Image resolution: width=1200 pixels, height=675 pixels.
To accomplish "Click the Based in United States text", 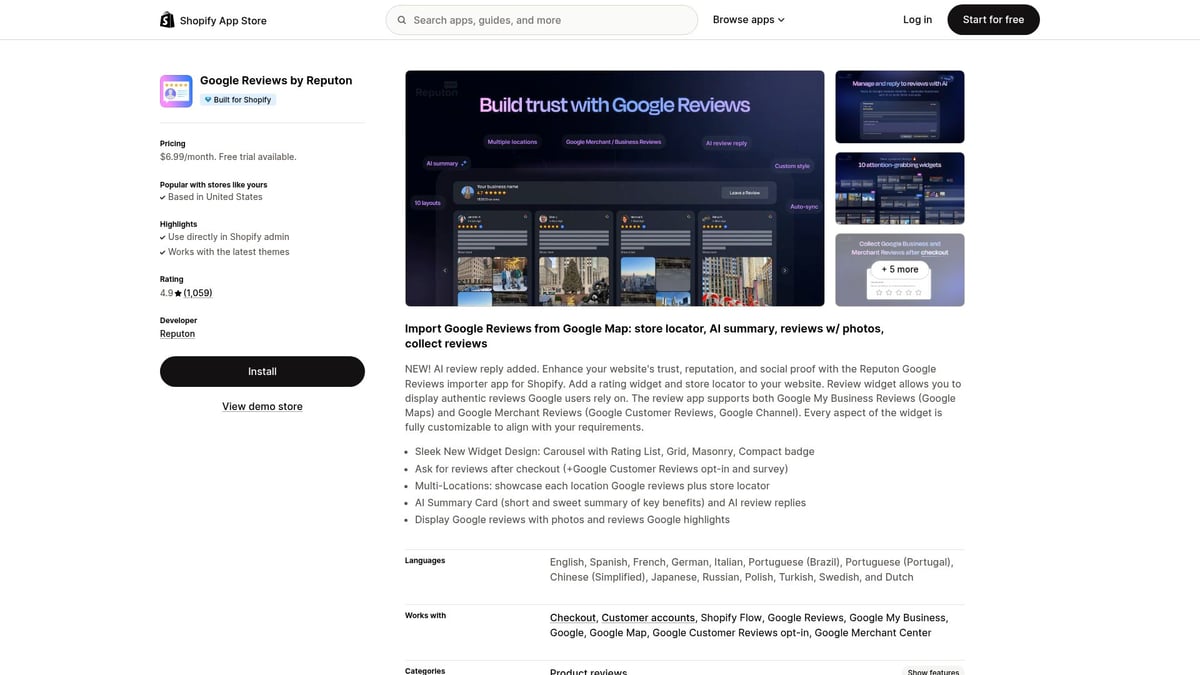I will (x=215, y=197).
